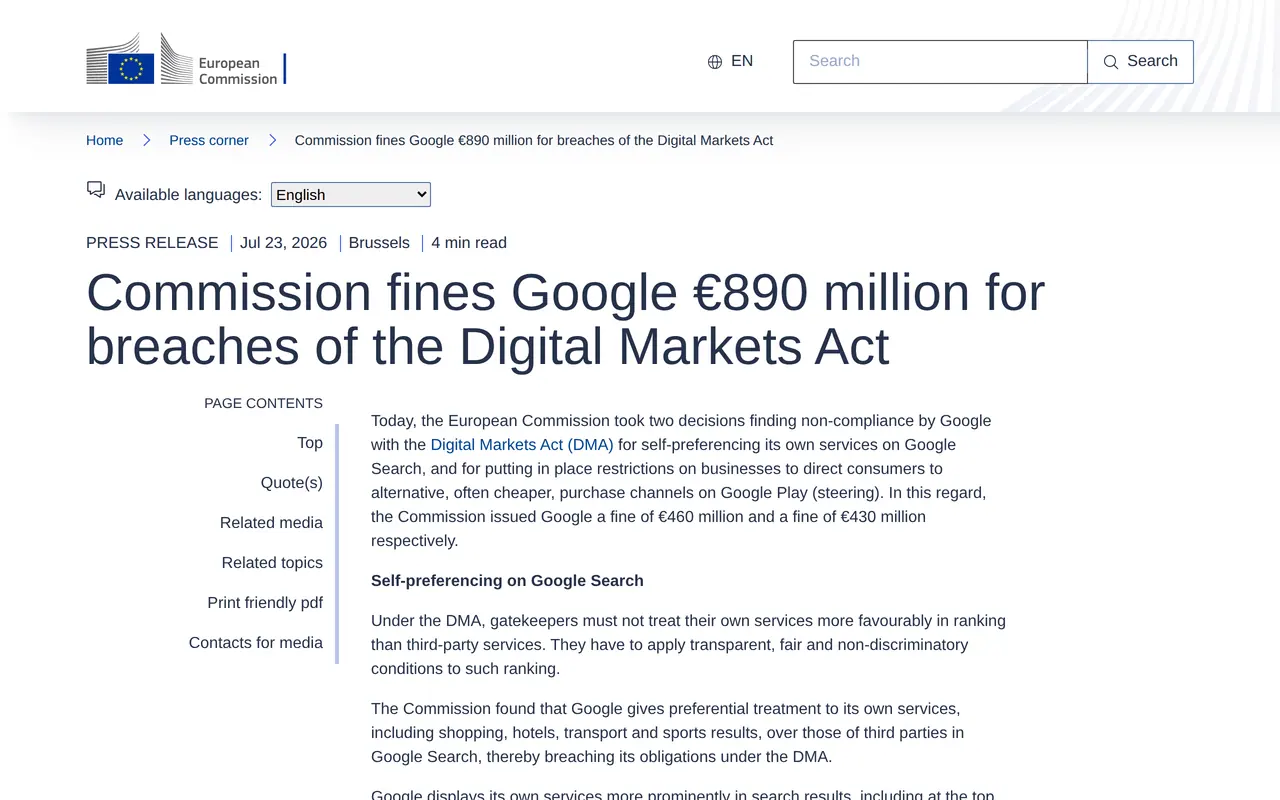Click the current page breadcrumb text
The height and width of the screenshot is (800, 1280).
(534, 140)
